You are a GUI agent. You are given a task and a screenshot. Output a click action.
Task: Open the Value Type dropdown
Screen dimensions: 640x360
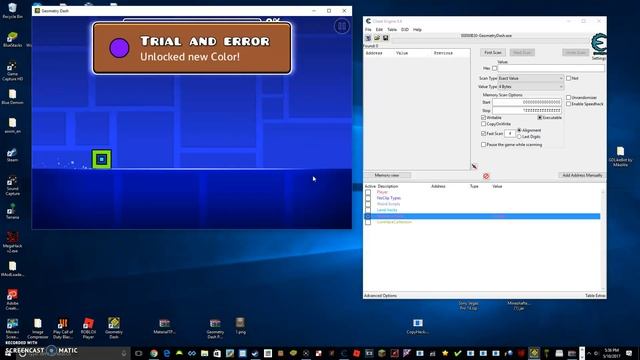pyautogui.click(x=531, y=87)
